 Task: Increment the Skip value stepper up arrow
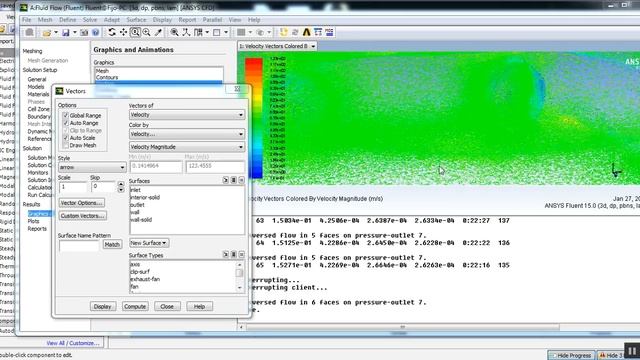pos(121,184)
